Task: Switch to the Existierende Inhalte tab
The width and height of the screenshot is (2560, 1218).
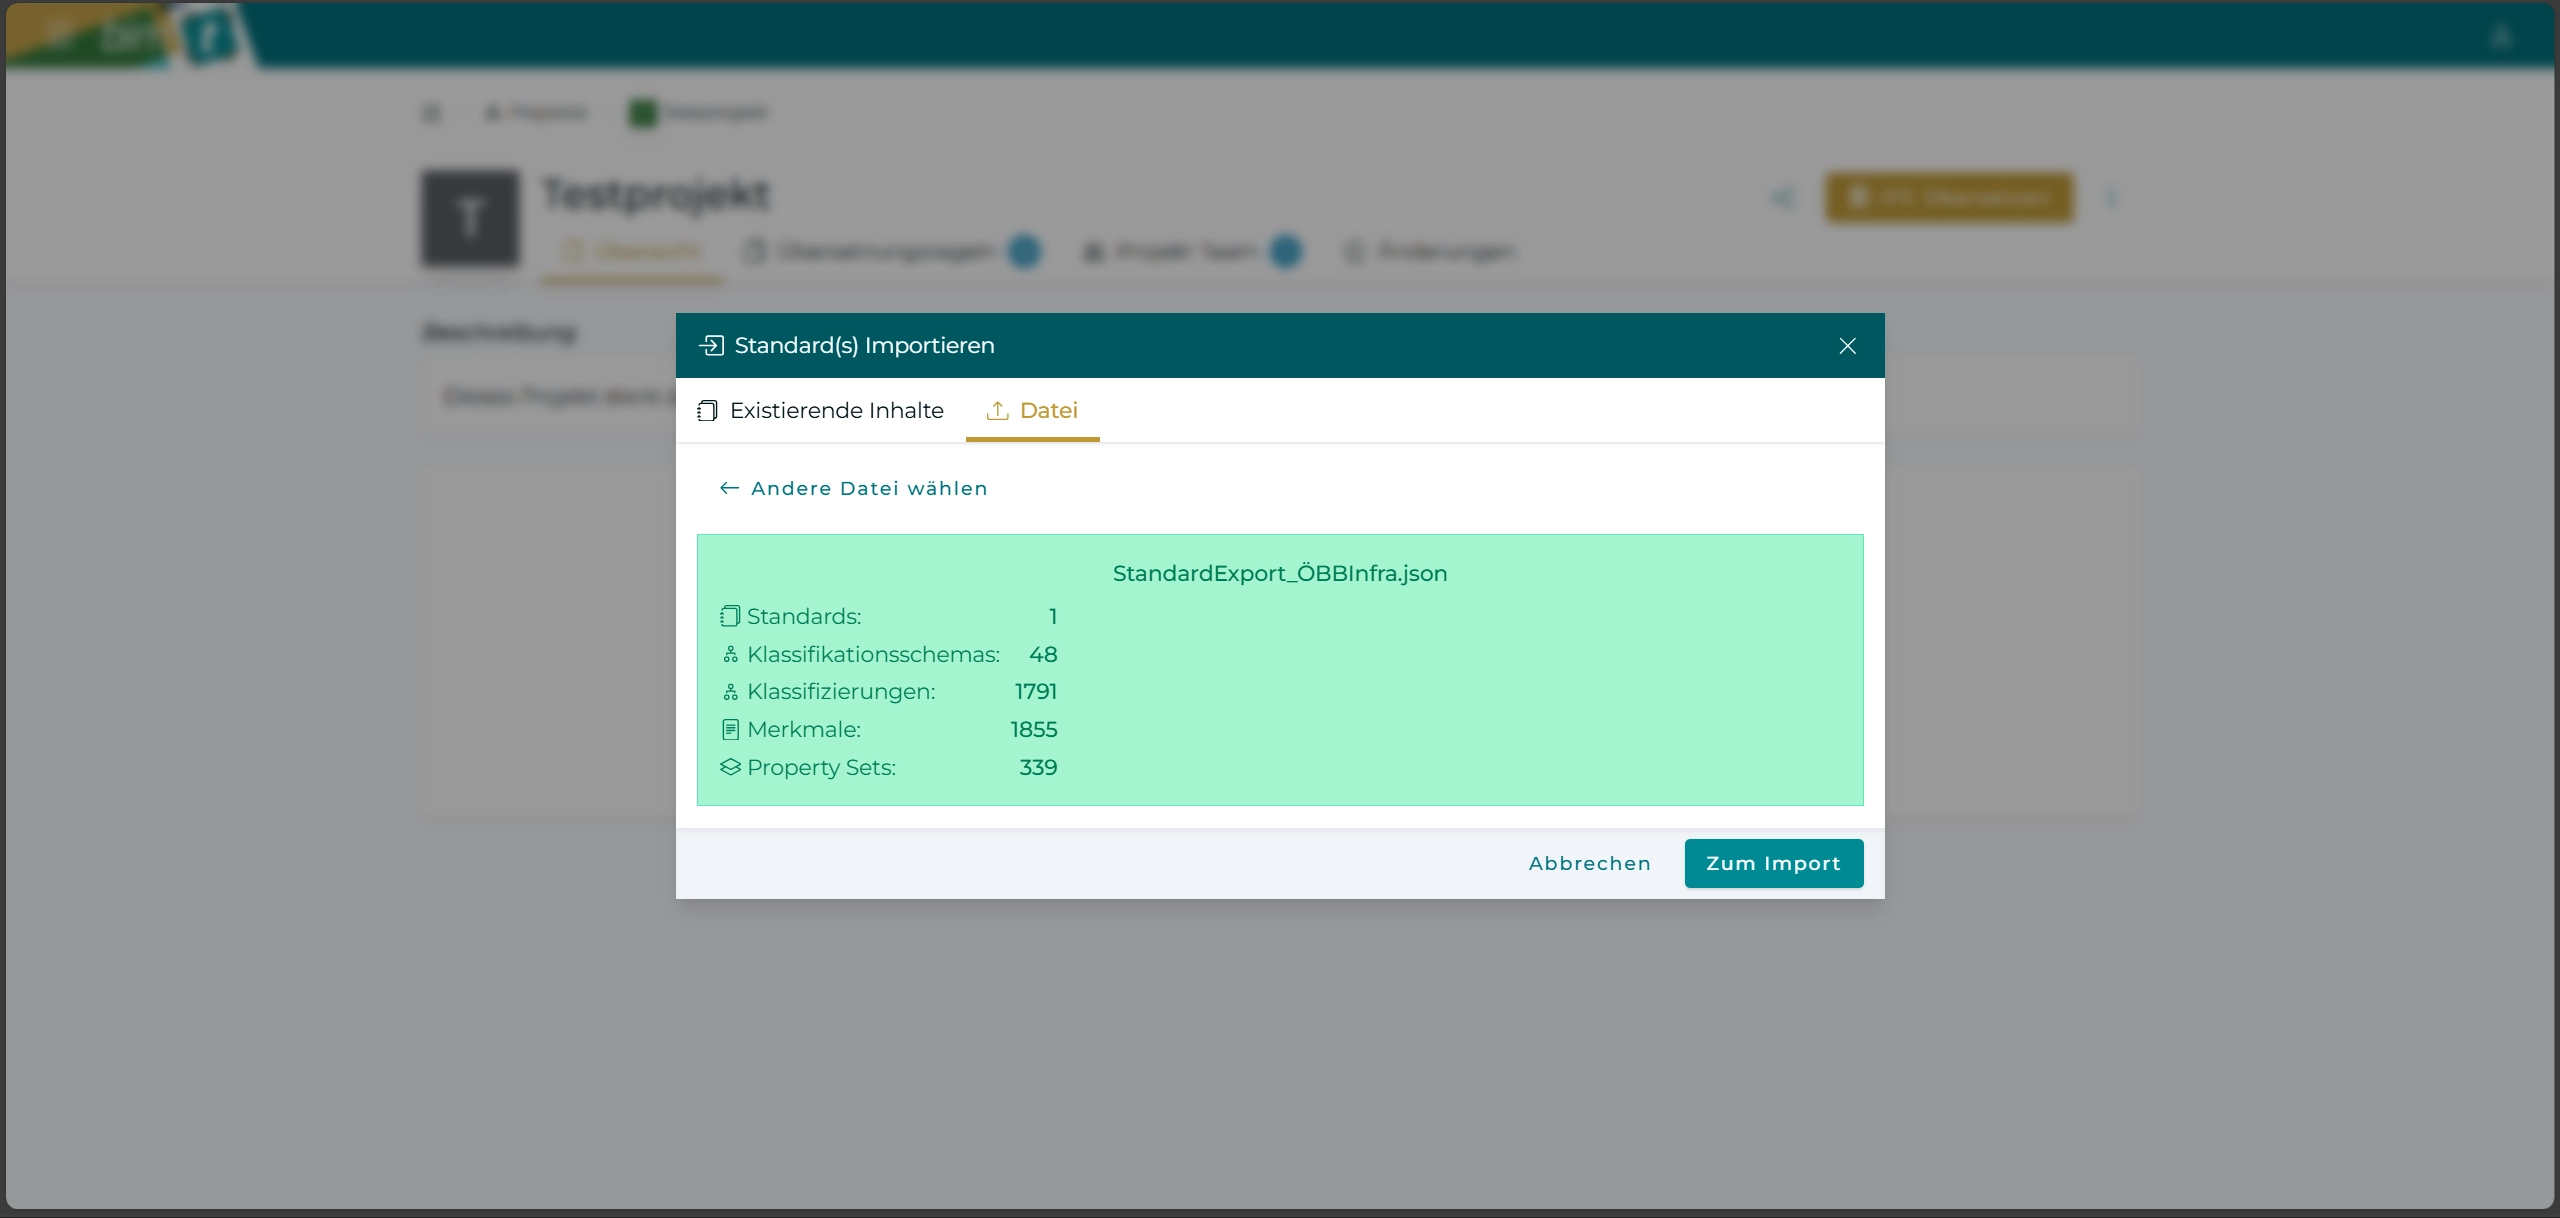Action: point(837,410)
